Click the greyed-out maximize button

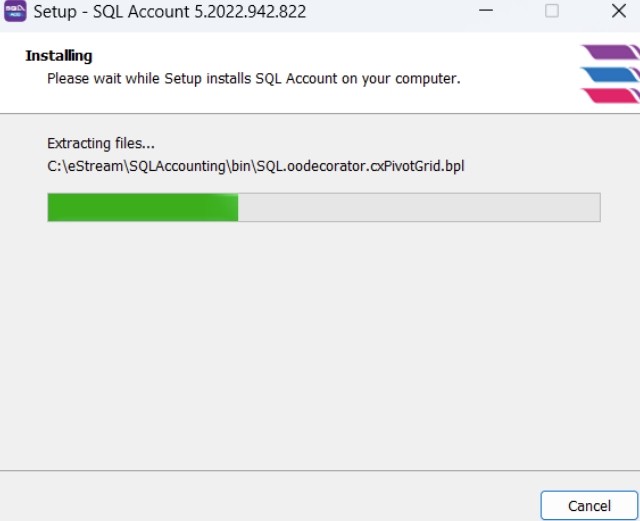[x=551, y=12]
